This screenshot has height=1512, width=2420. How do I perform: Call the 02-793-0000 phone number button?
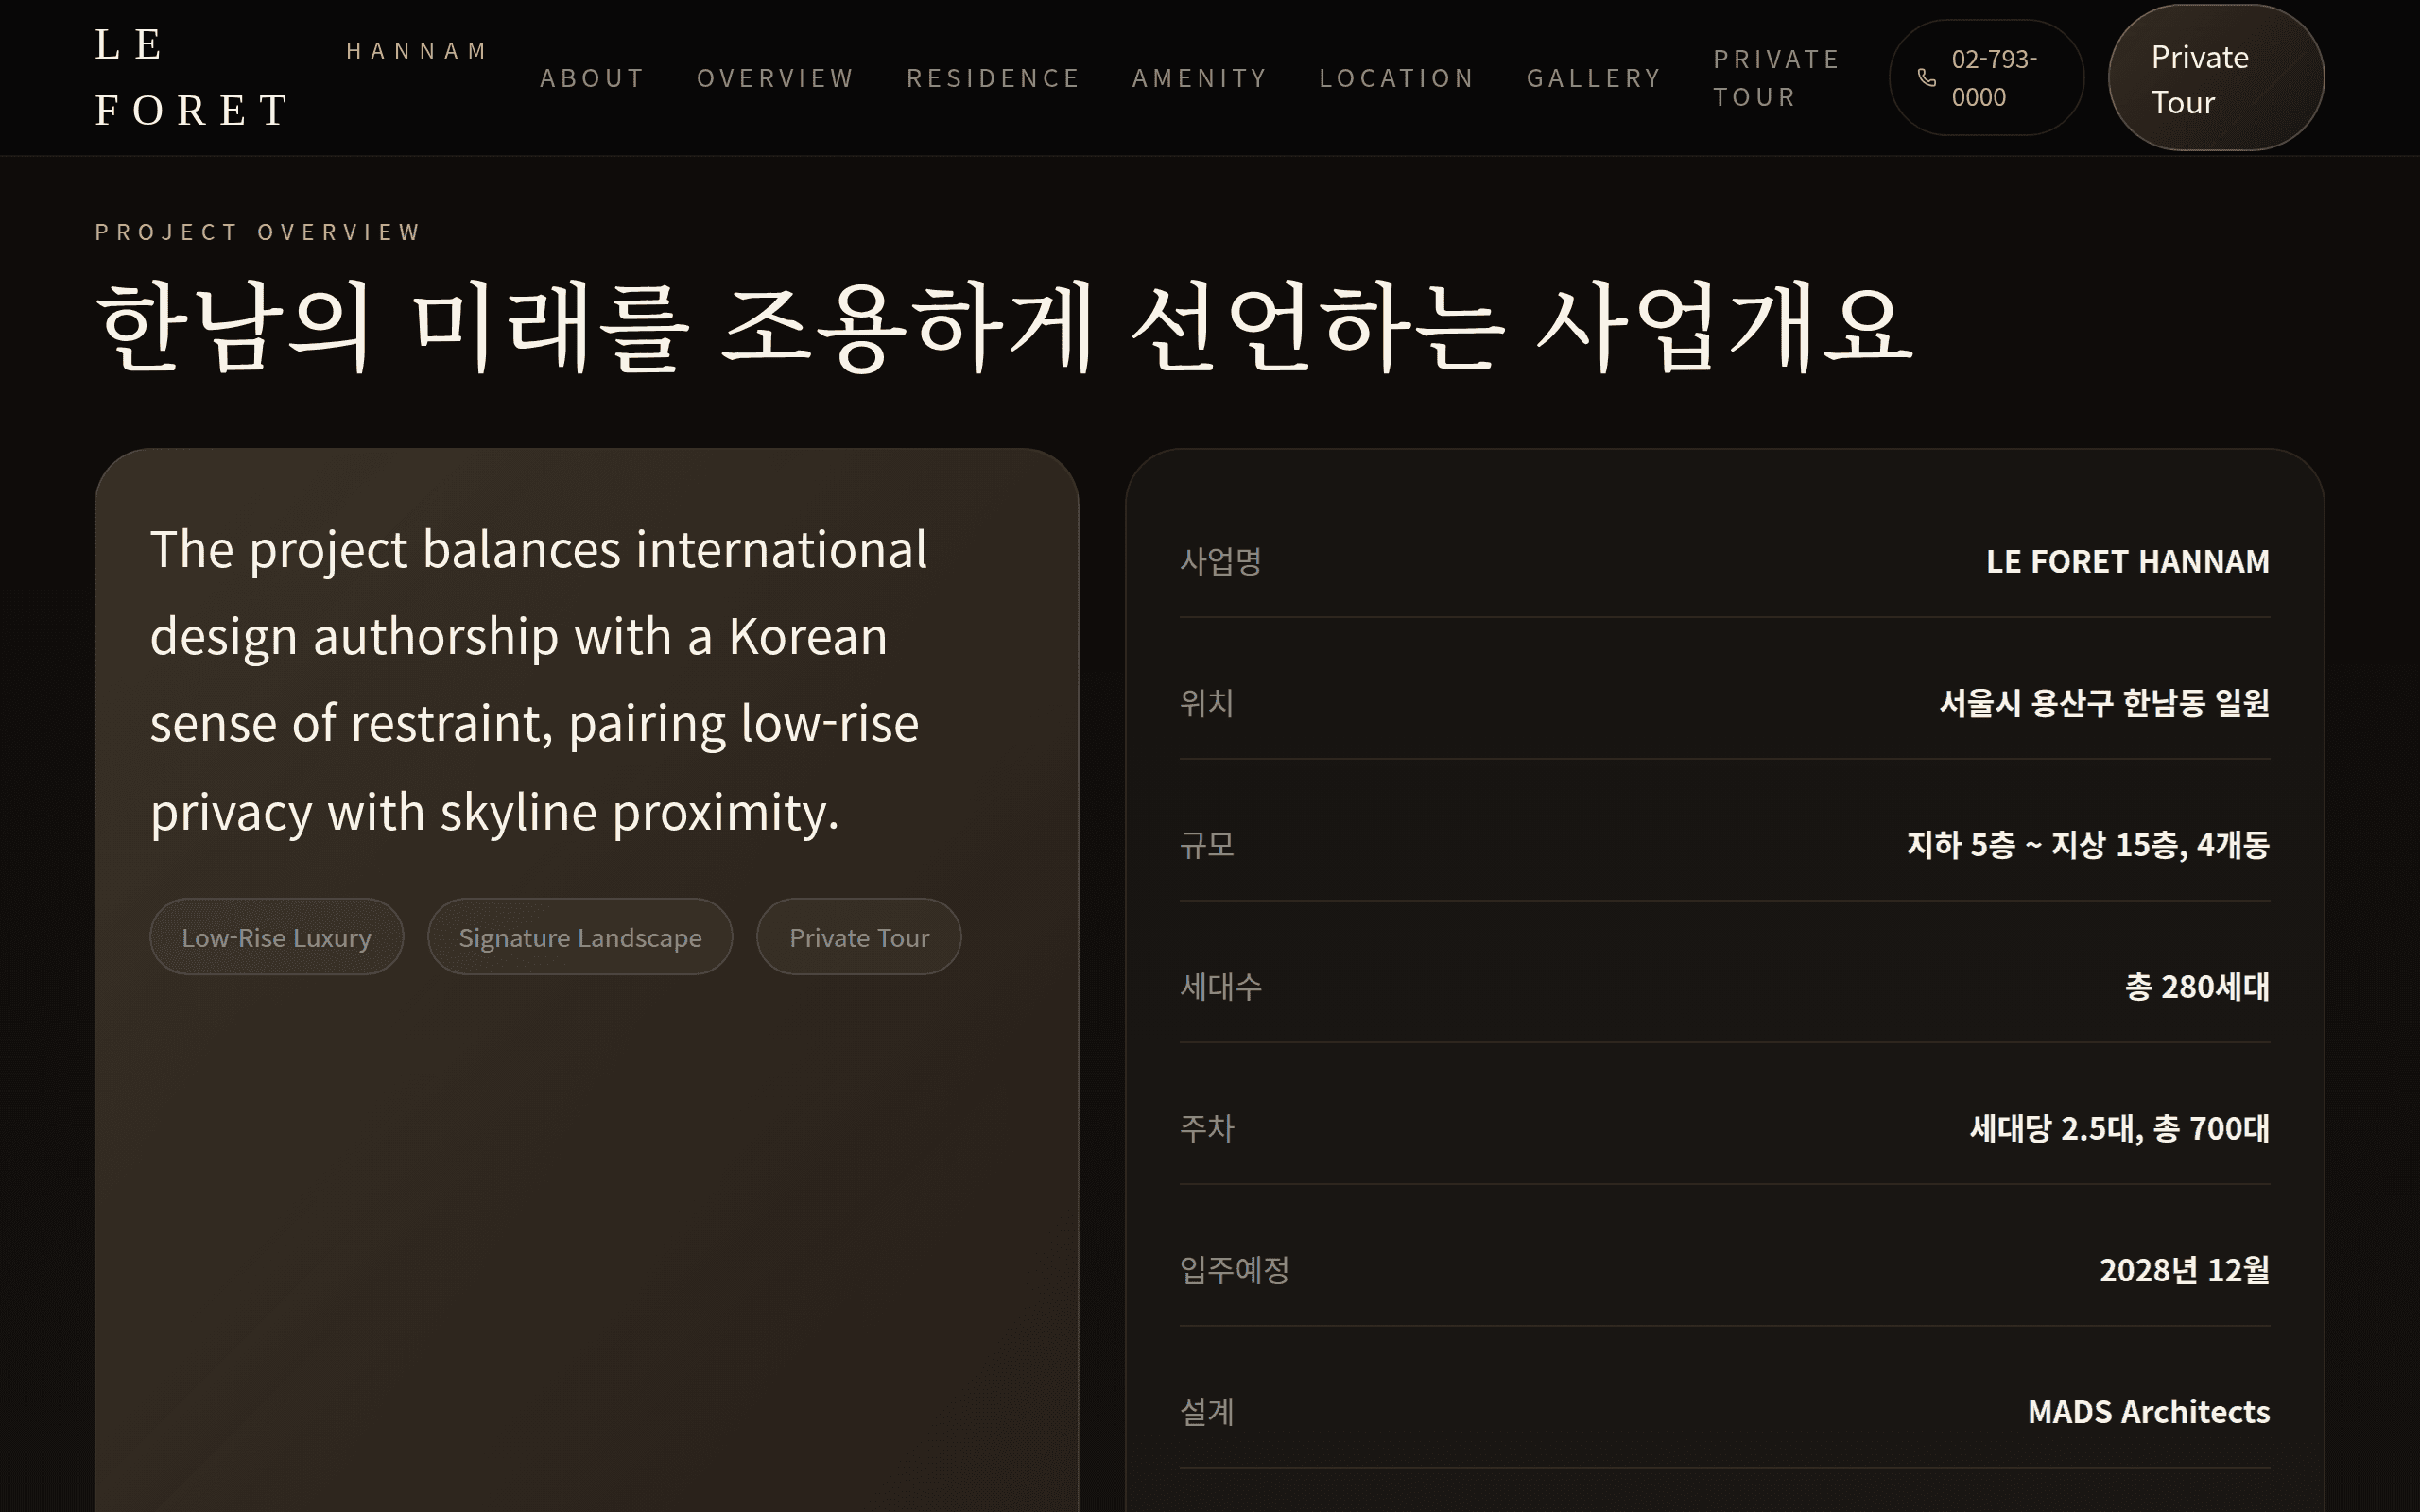tap(1990, 78)
